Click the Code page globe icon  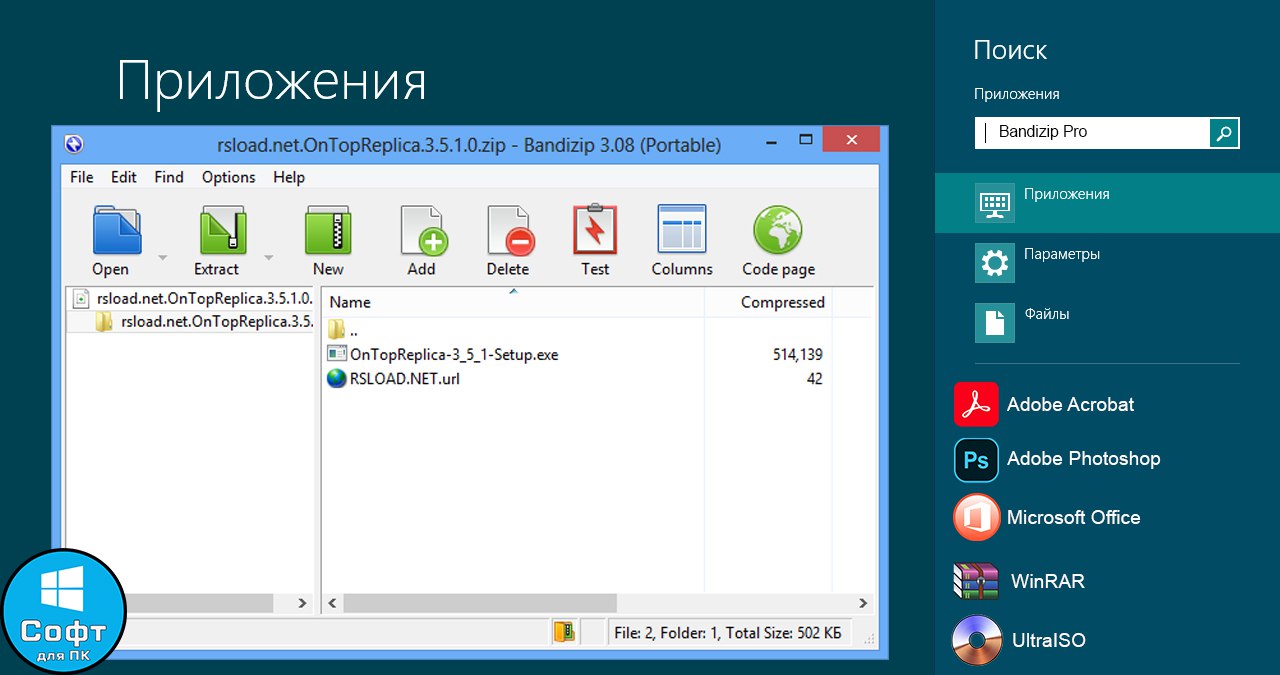(x=778, y=229)
